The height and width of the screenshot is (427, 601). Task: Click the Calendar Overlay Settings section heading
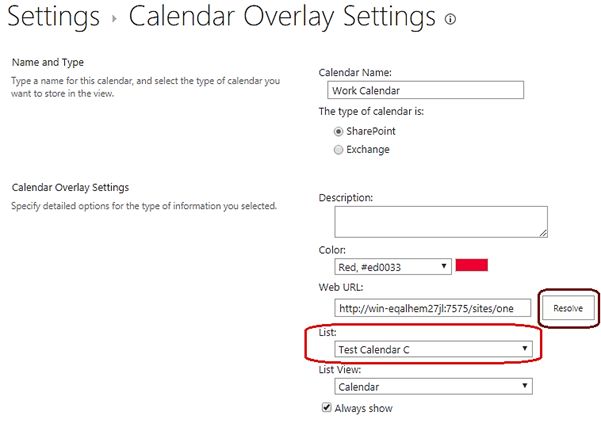pos(71,187)
